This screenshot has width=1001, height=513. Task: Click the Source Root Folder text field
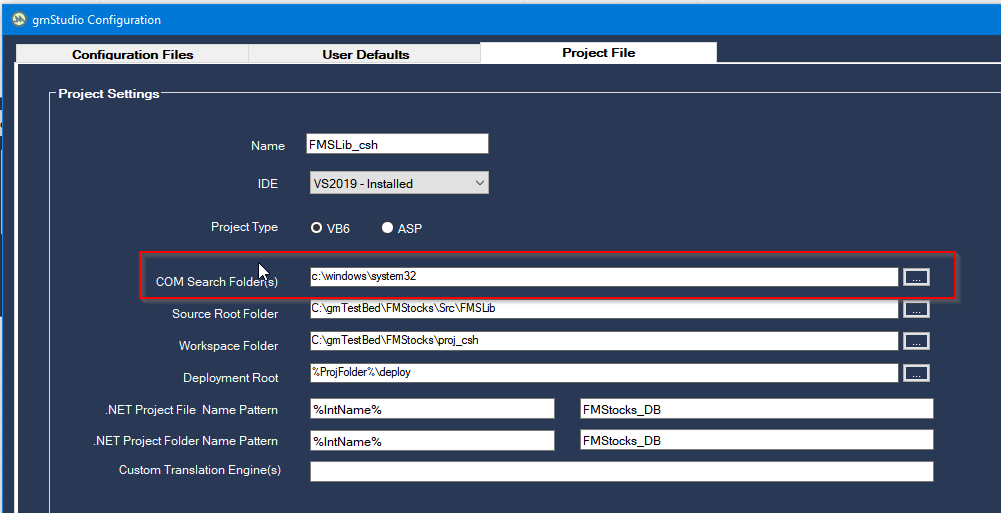tap(603, 308)
